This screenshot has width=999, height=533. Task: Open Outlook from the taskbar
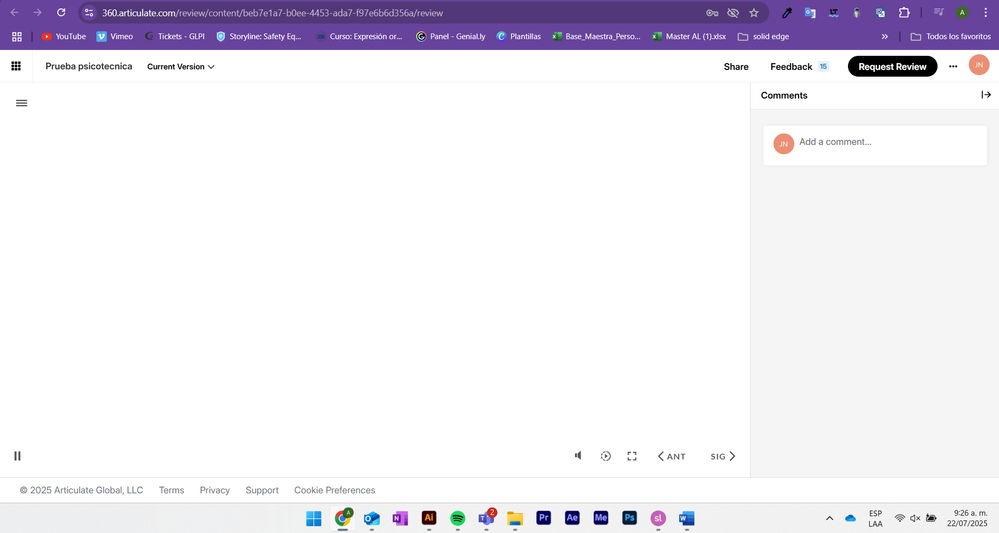click(371, 518)
